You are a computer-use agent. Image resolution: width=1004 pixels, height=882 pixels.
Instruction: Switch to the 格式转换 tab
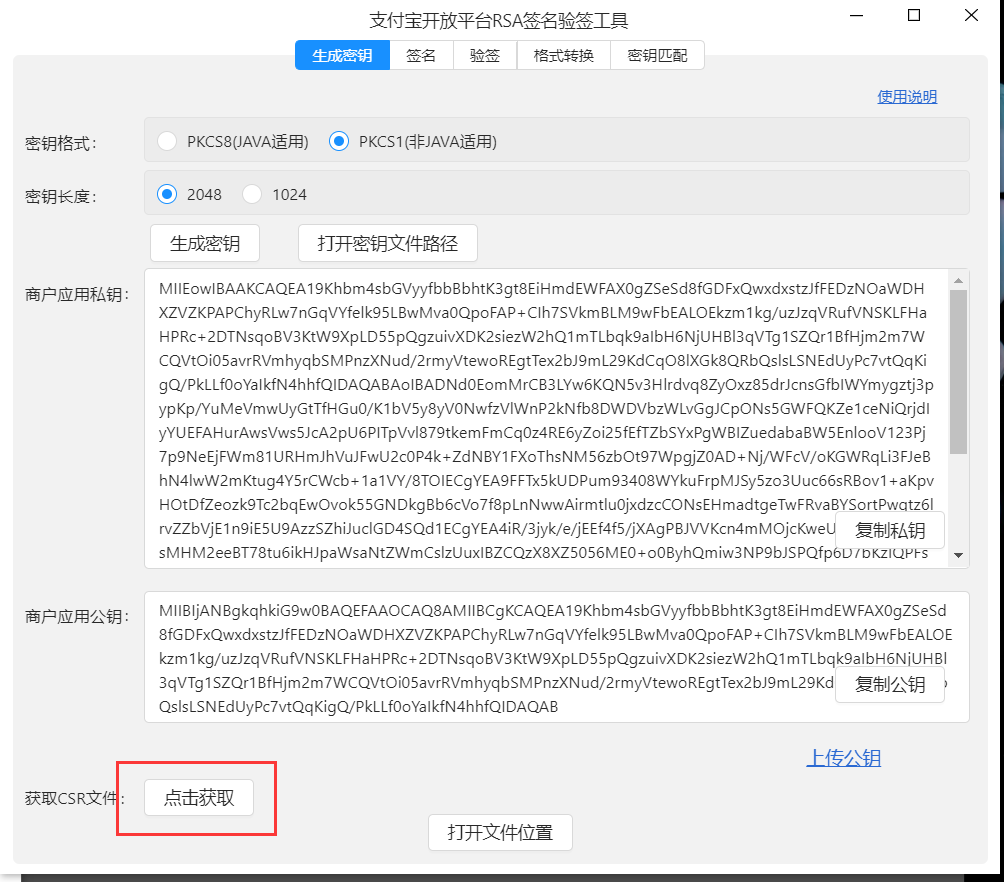pos(563,55)
